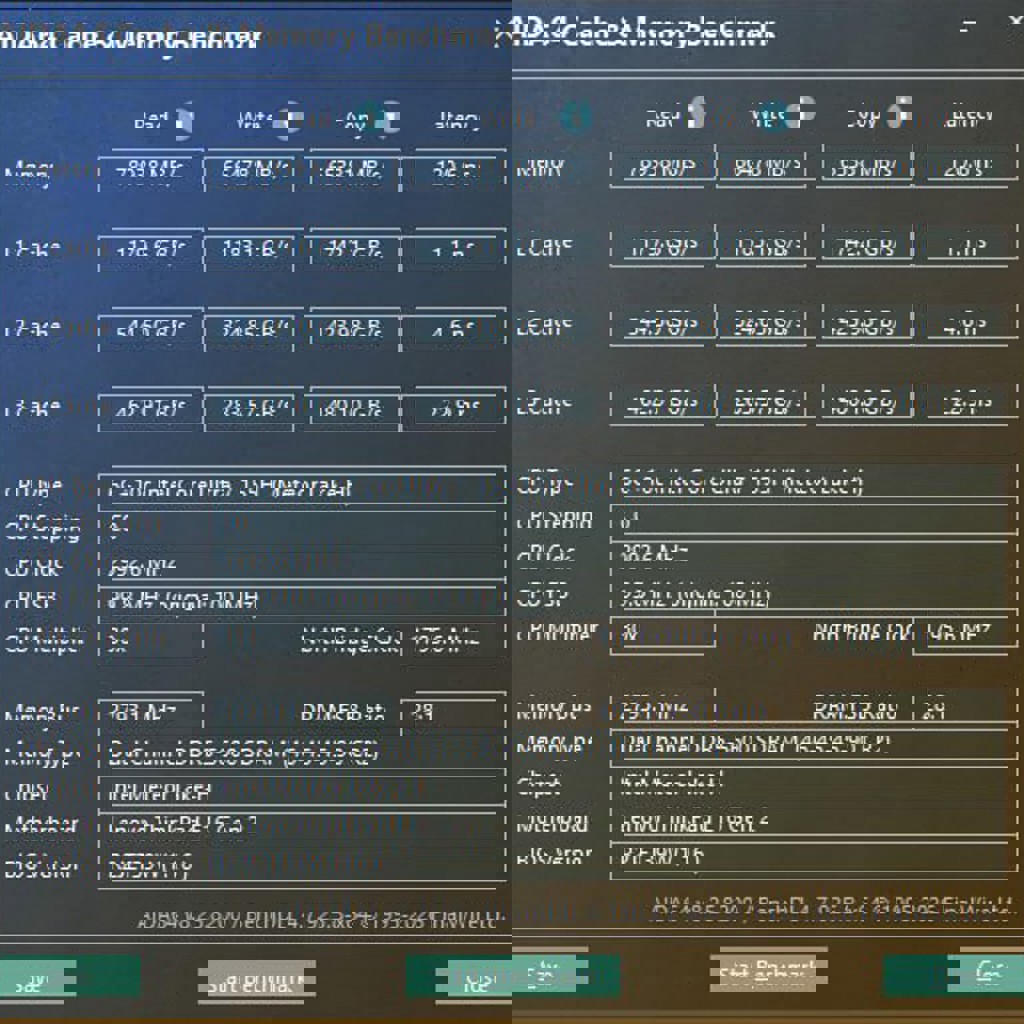The width and height of the screenshot is (1024, 1024).
Task: Click the CPU Type field in left window
Action: [301, 488]
